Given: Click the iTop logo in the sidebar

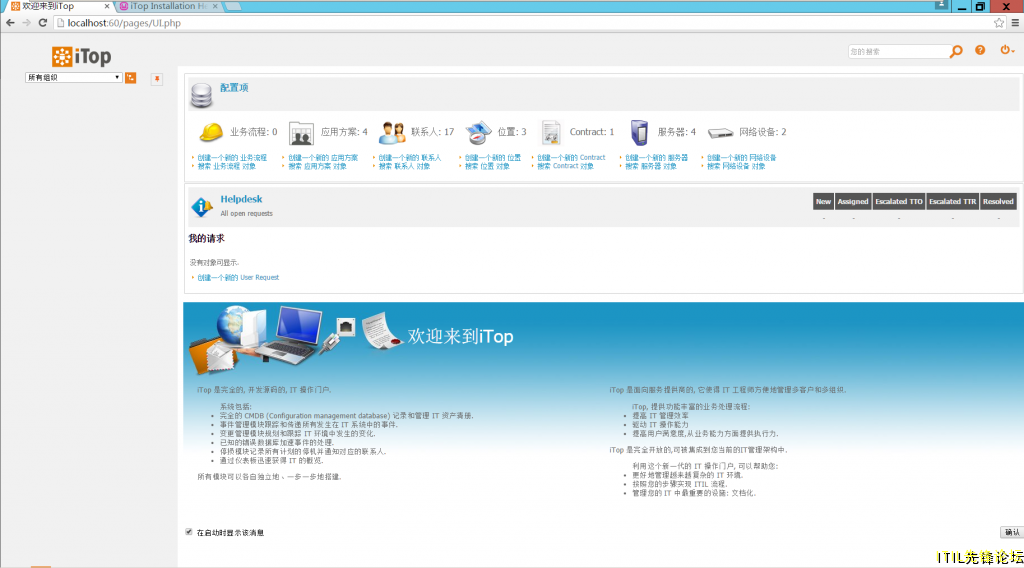Looking at the screenshot, I should 82,57.
